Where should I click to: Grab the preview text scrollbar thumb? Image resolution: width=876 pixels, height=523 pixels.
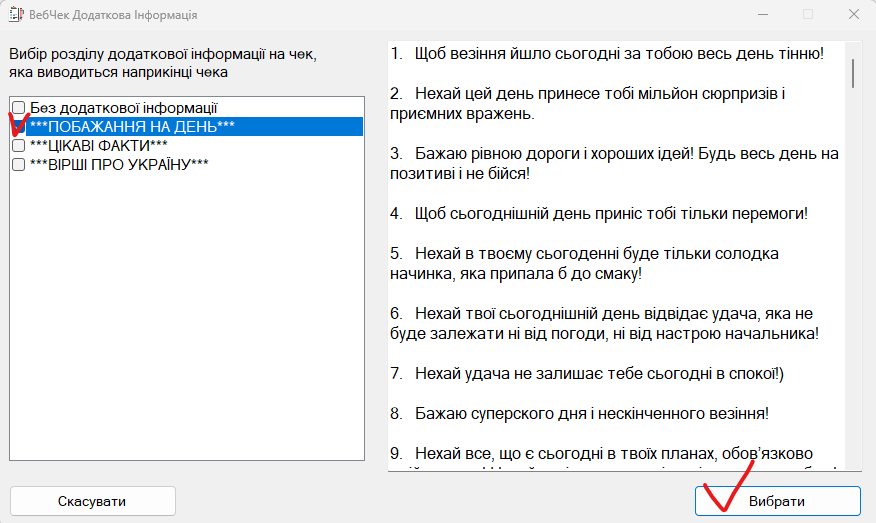click(x=852, y=72)
